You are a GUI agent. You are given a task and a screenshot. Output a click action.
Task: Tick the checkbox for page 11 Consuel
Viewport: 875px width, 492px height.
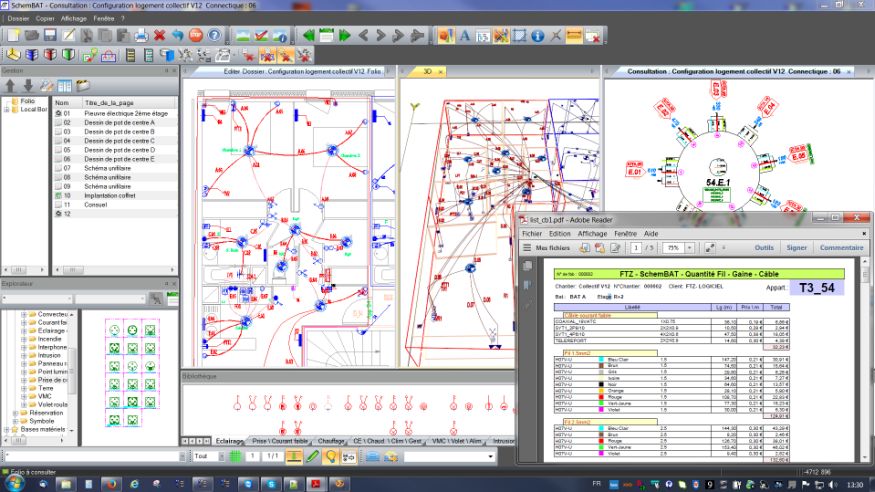point(58,205)
